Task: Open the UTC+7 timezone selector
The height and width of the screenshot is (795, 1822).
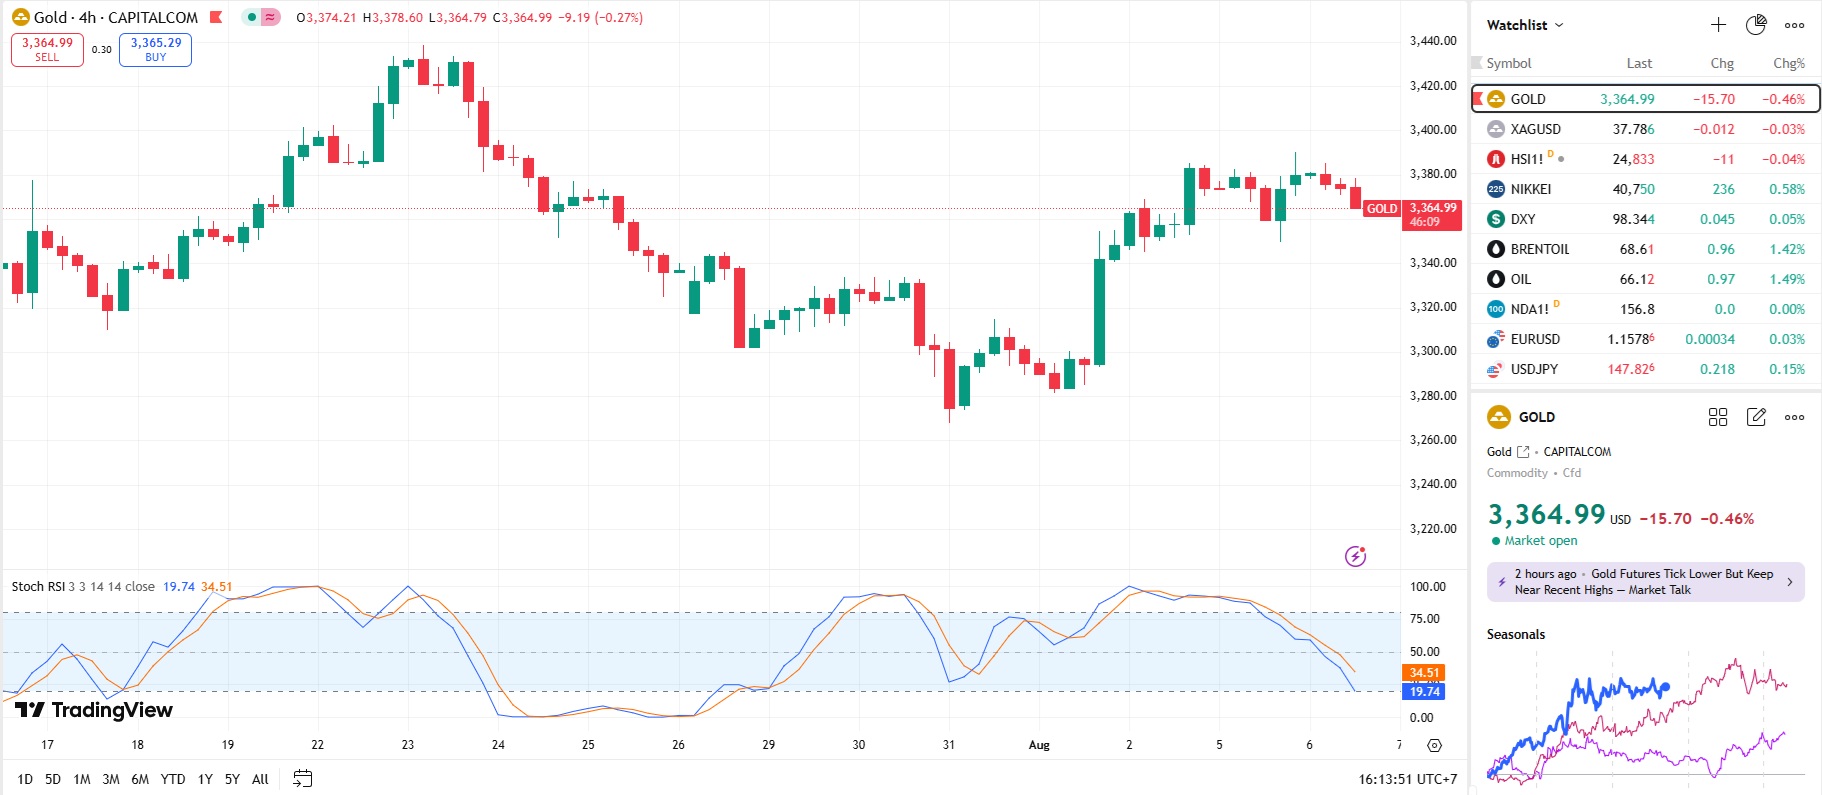Action: tap(1407, 779)
